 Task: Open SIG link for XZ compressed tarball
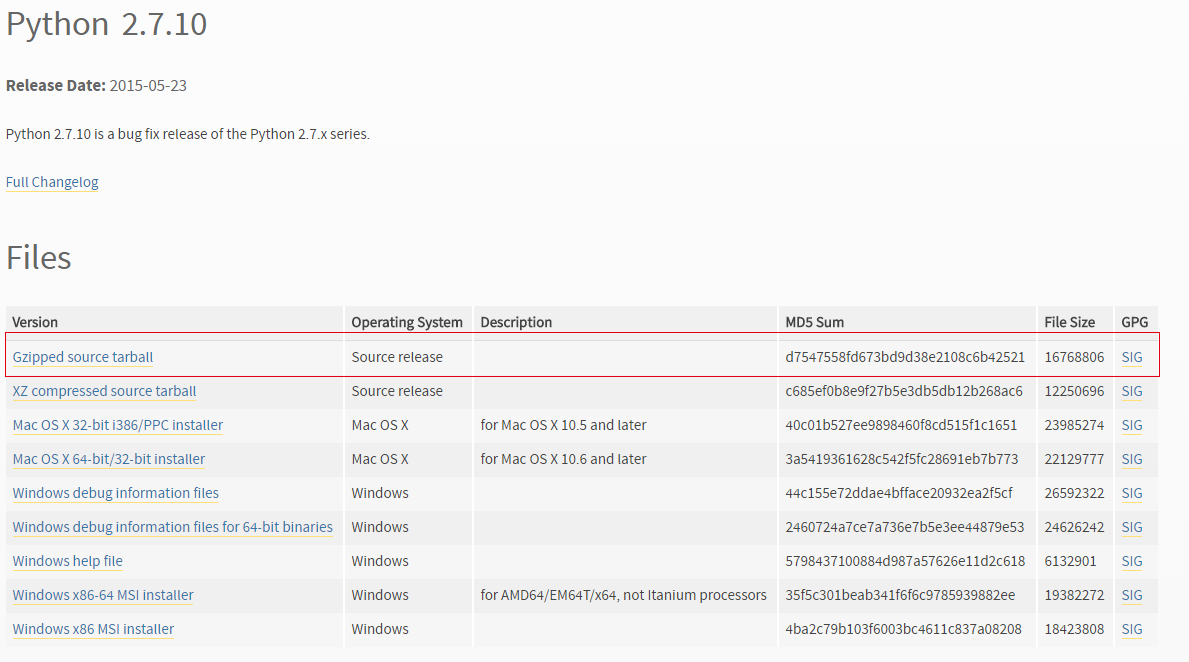click(x=1131, y=391)
